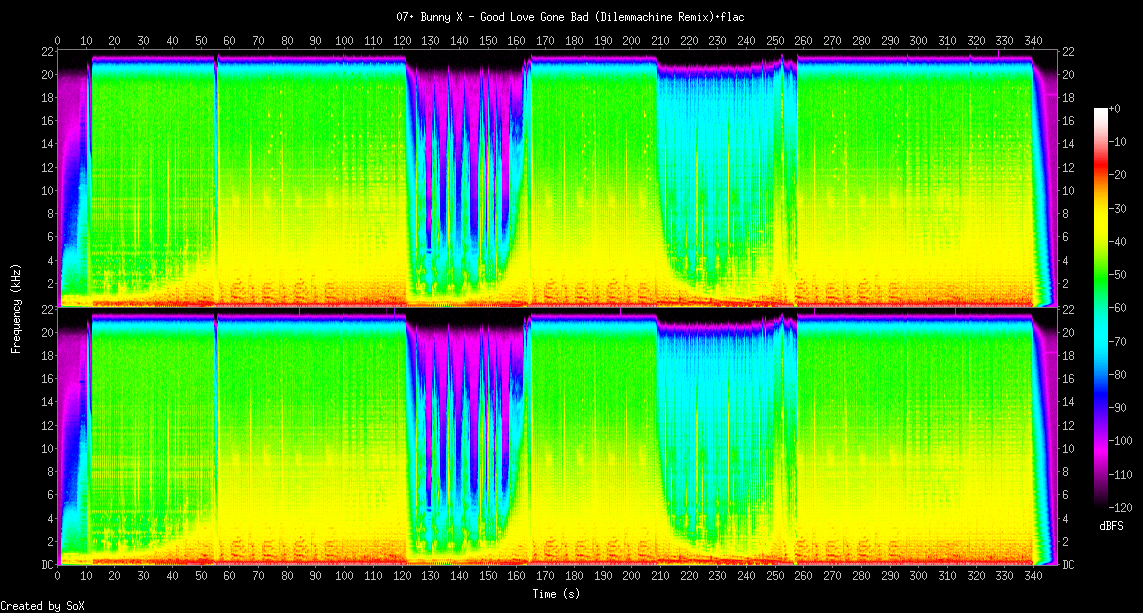Click the 10 kHz label right of lower channel
Image resolution: width=1143 pixels, height=613 pixels.
tap(1068, 449)
